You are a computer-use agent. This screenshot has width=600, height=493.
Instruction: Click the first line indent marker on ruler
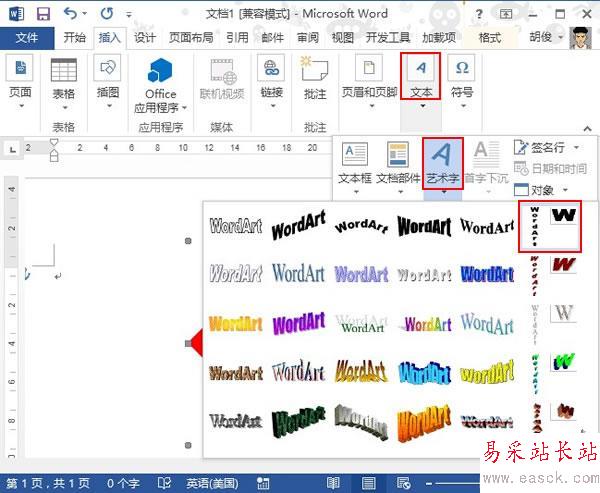(x=54, y=142)
